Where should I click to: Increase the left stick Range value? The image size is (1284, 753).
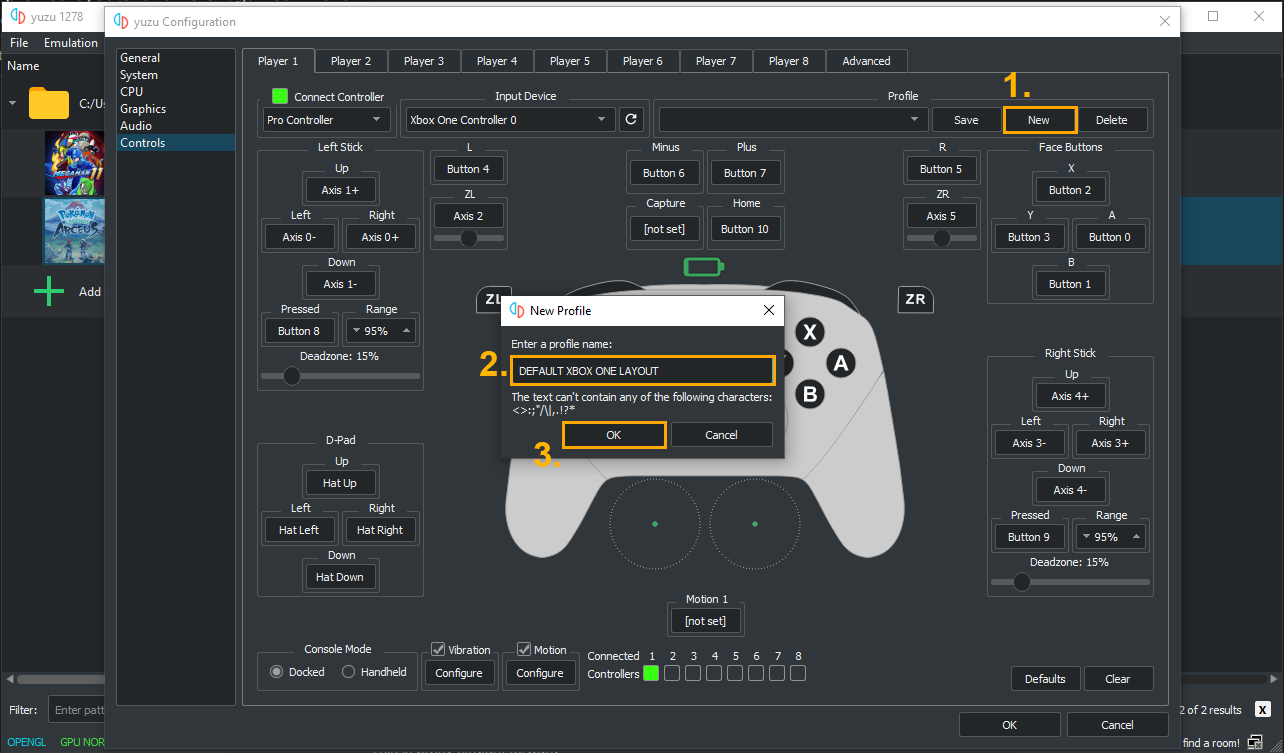(406, 331)
